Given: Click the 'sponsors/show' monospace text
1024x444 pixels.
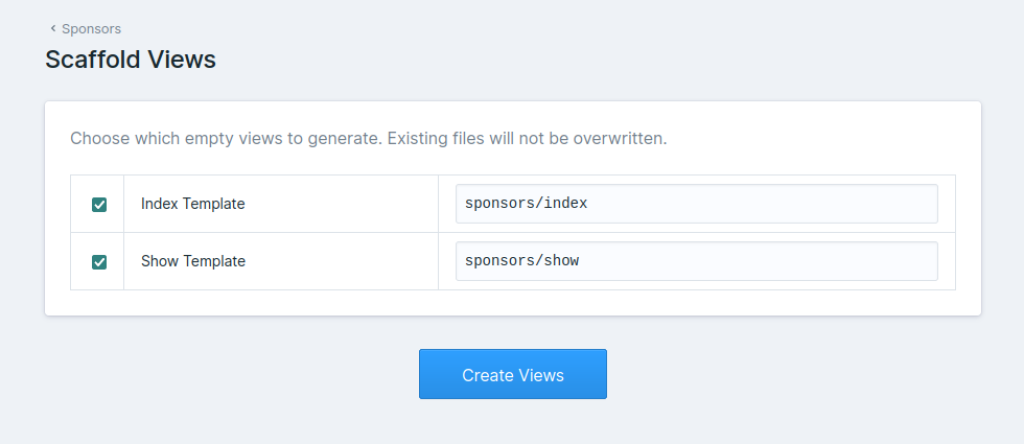Looking at the screenshot, I should (x=522, y=262).
